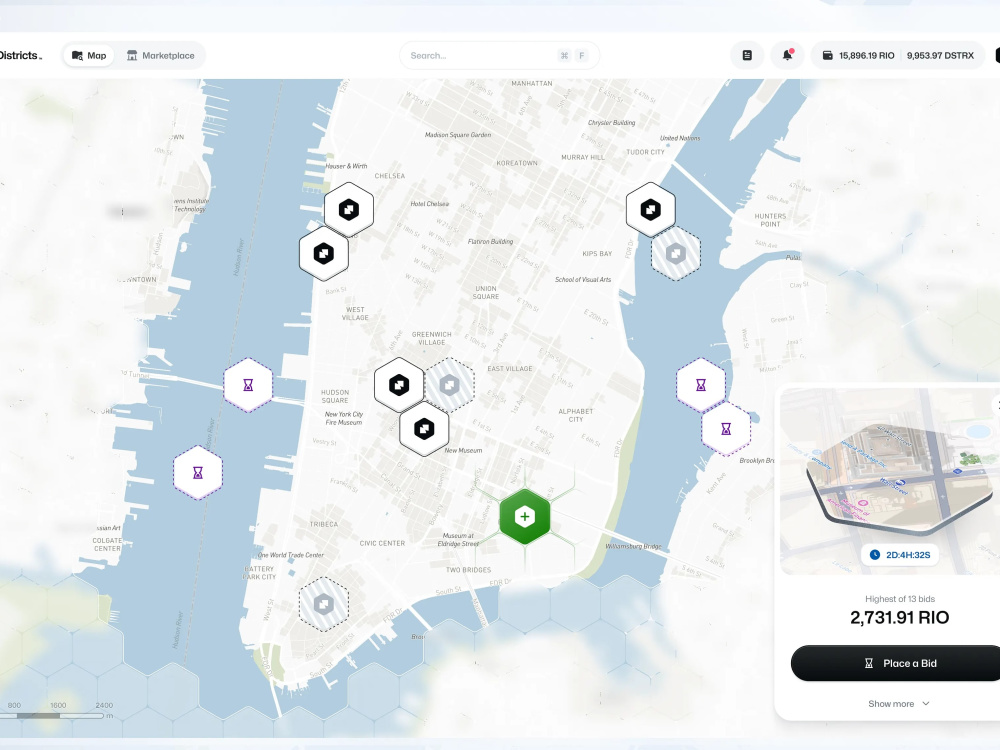Click the Chelsea map label
Screen dimensions: 1000x750
pos(390,176)
